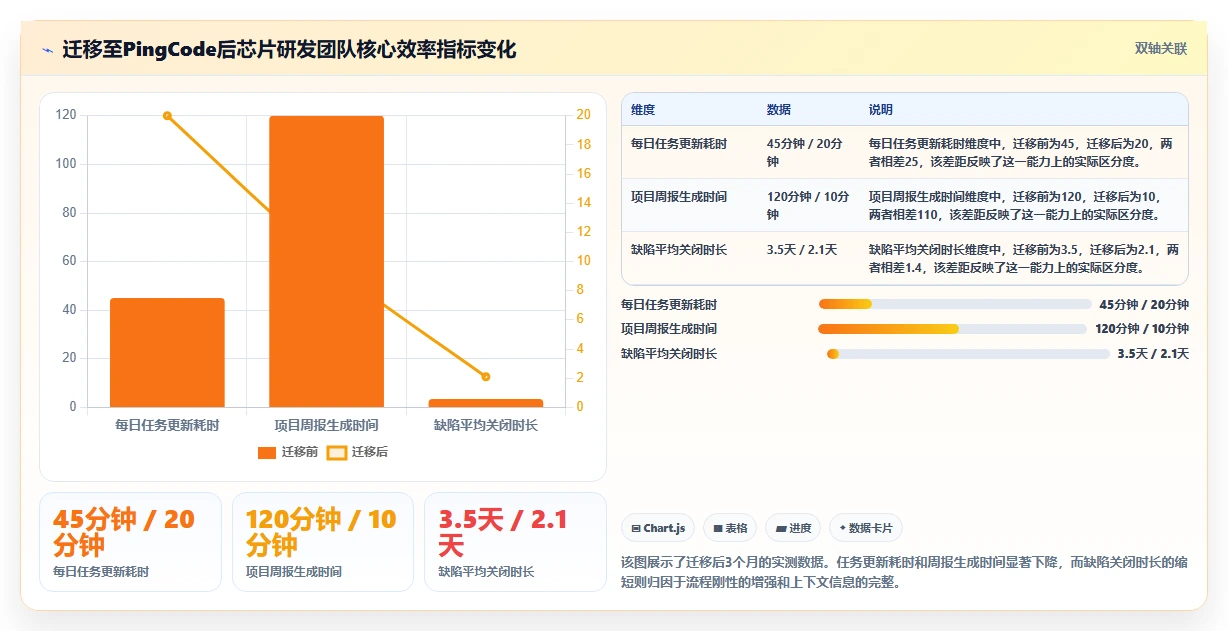Click the 数据 column header
The image size is (1228, 631).
(x=779, y=110)
